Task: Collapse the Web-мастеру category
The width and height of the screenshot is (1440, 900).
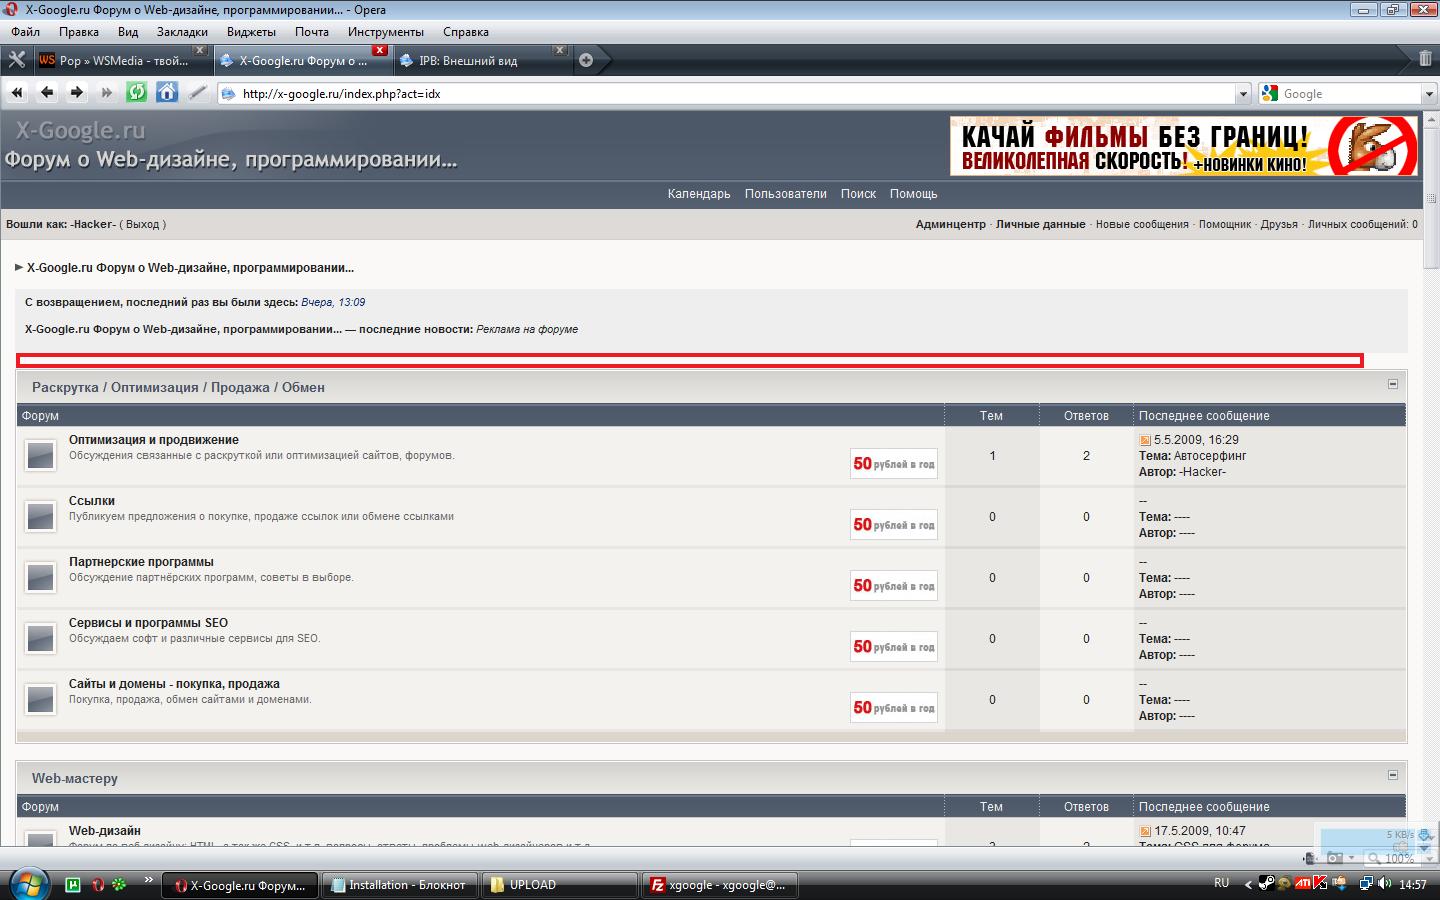Action: pos(1393,775)
